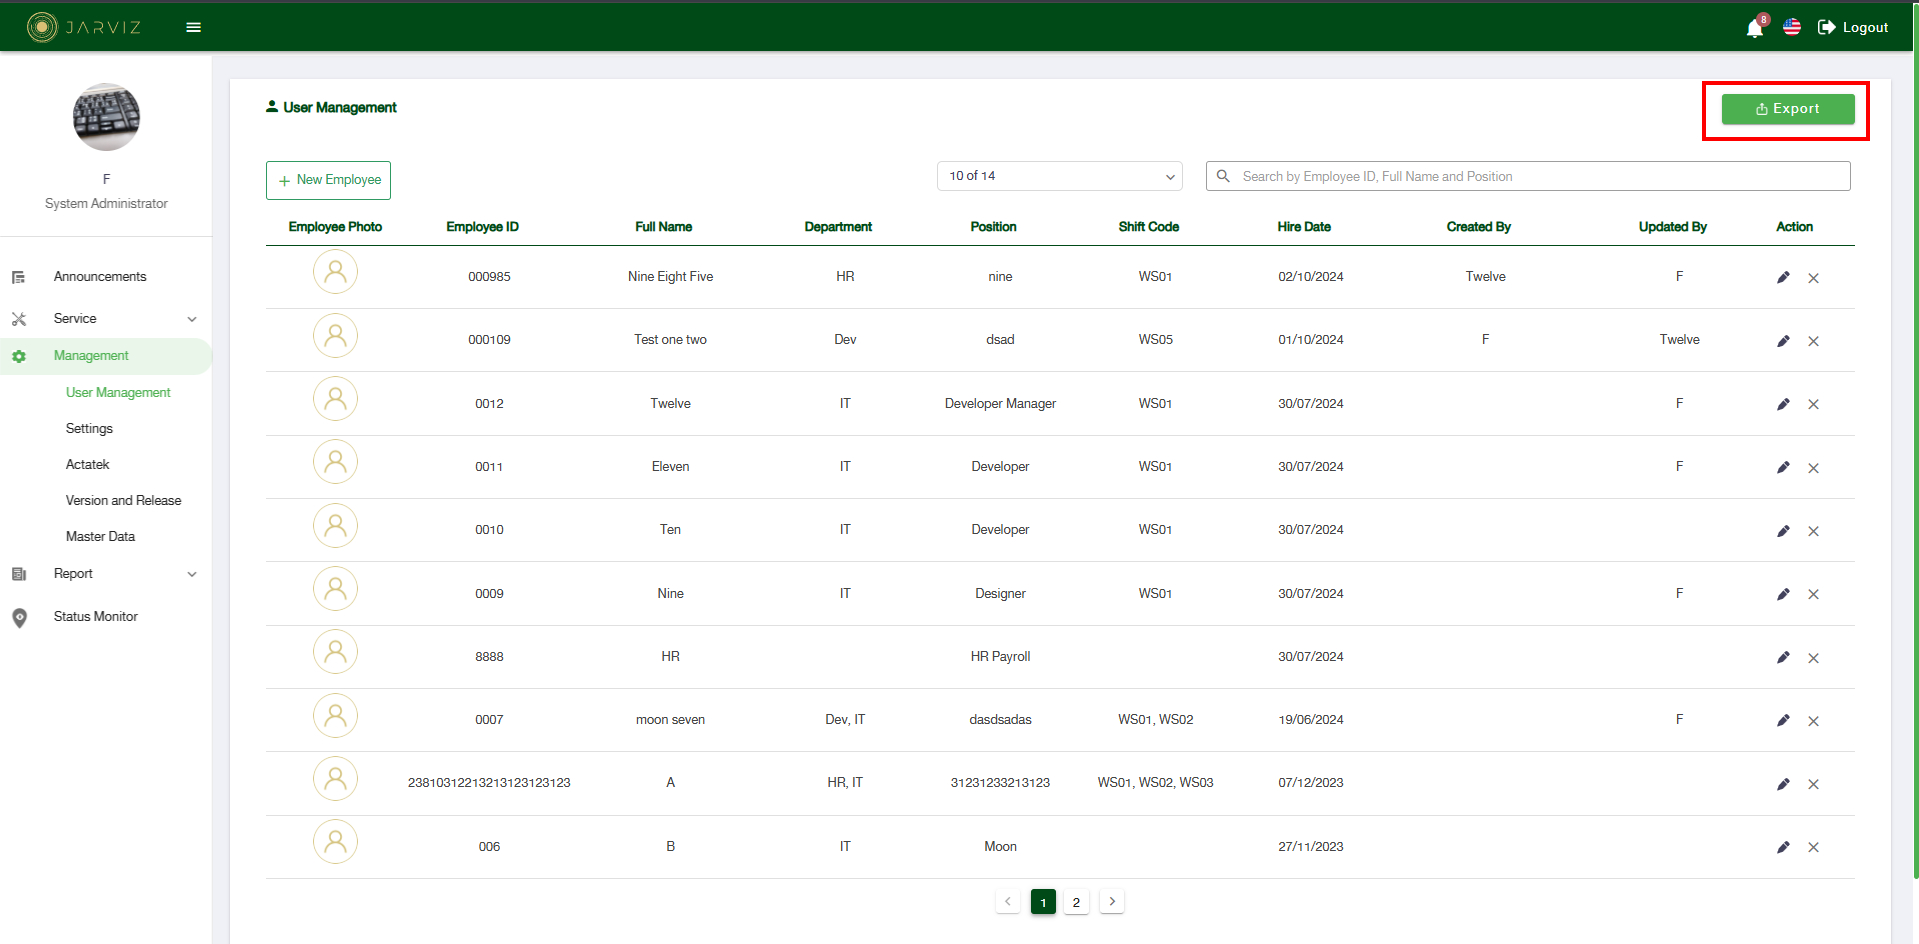Delete employee Twelve using X icon
The image size is (1919, 944).
pyautogui.click(x=1813, y=405)
